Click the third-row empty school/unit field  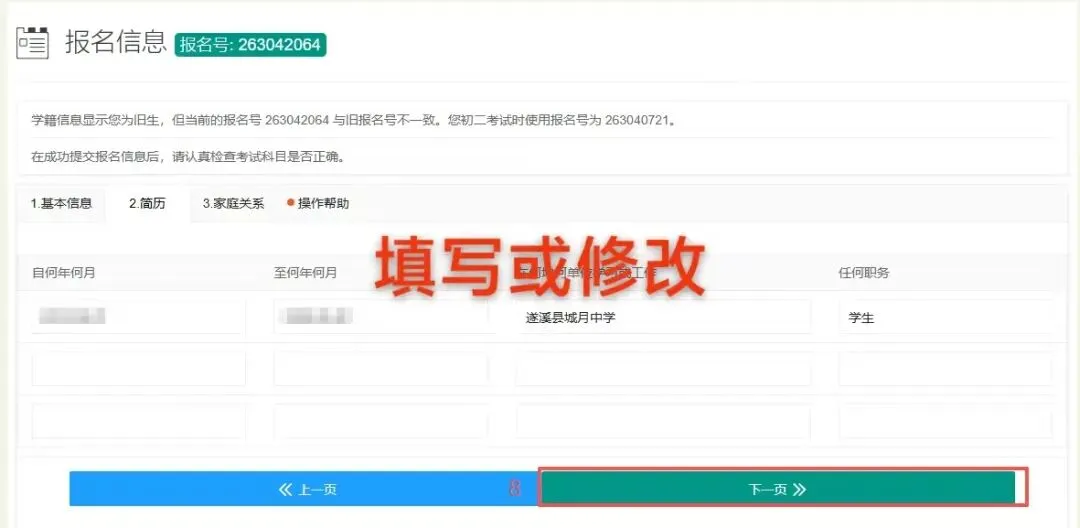[663, 422]
